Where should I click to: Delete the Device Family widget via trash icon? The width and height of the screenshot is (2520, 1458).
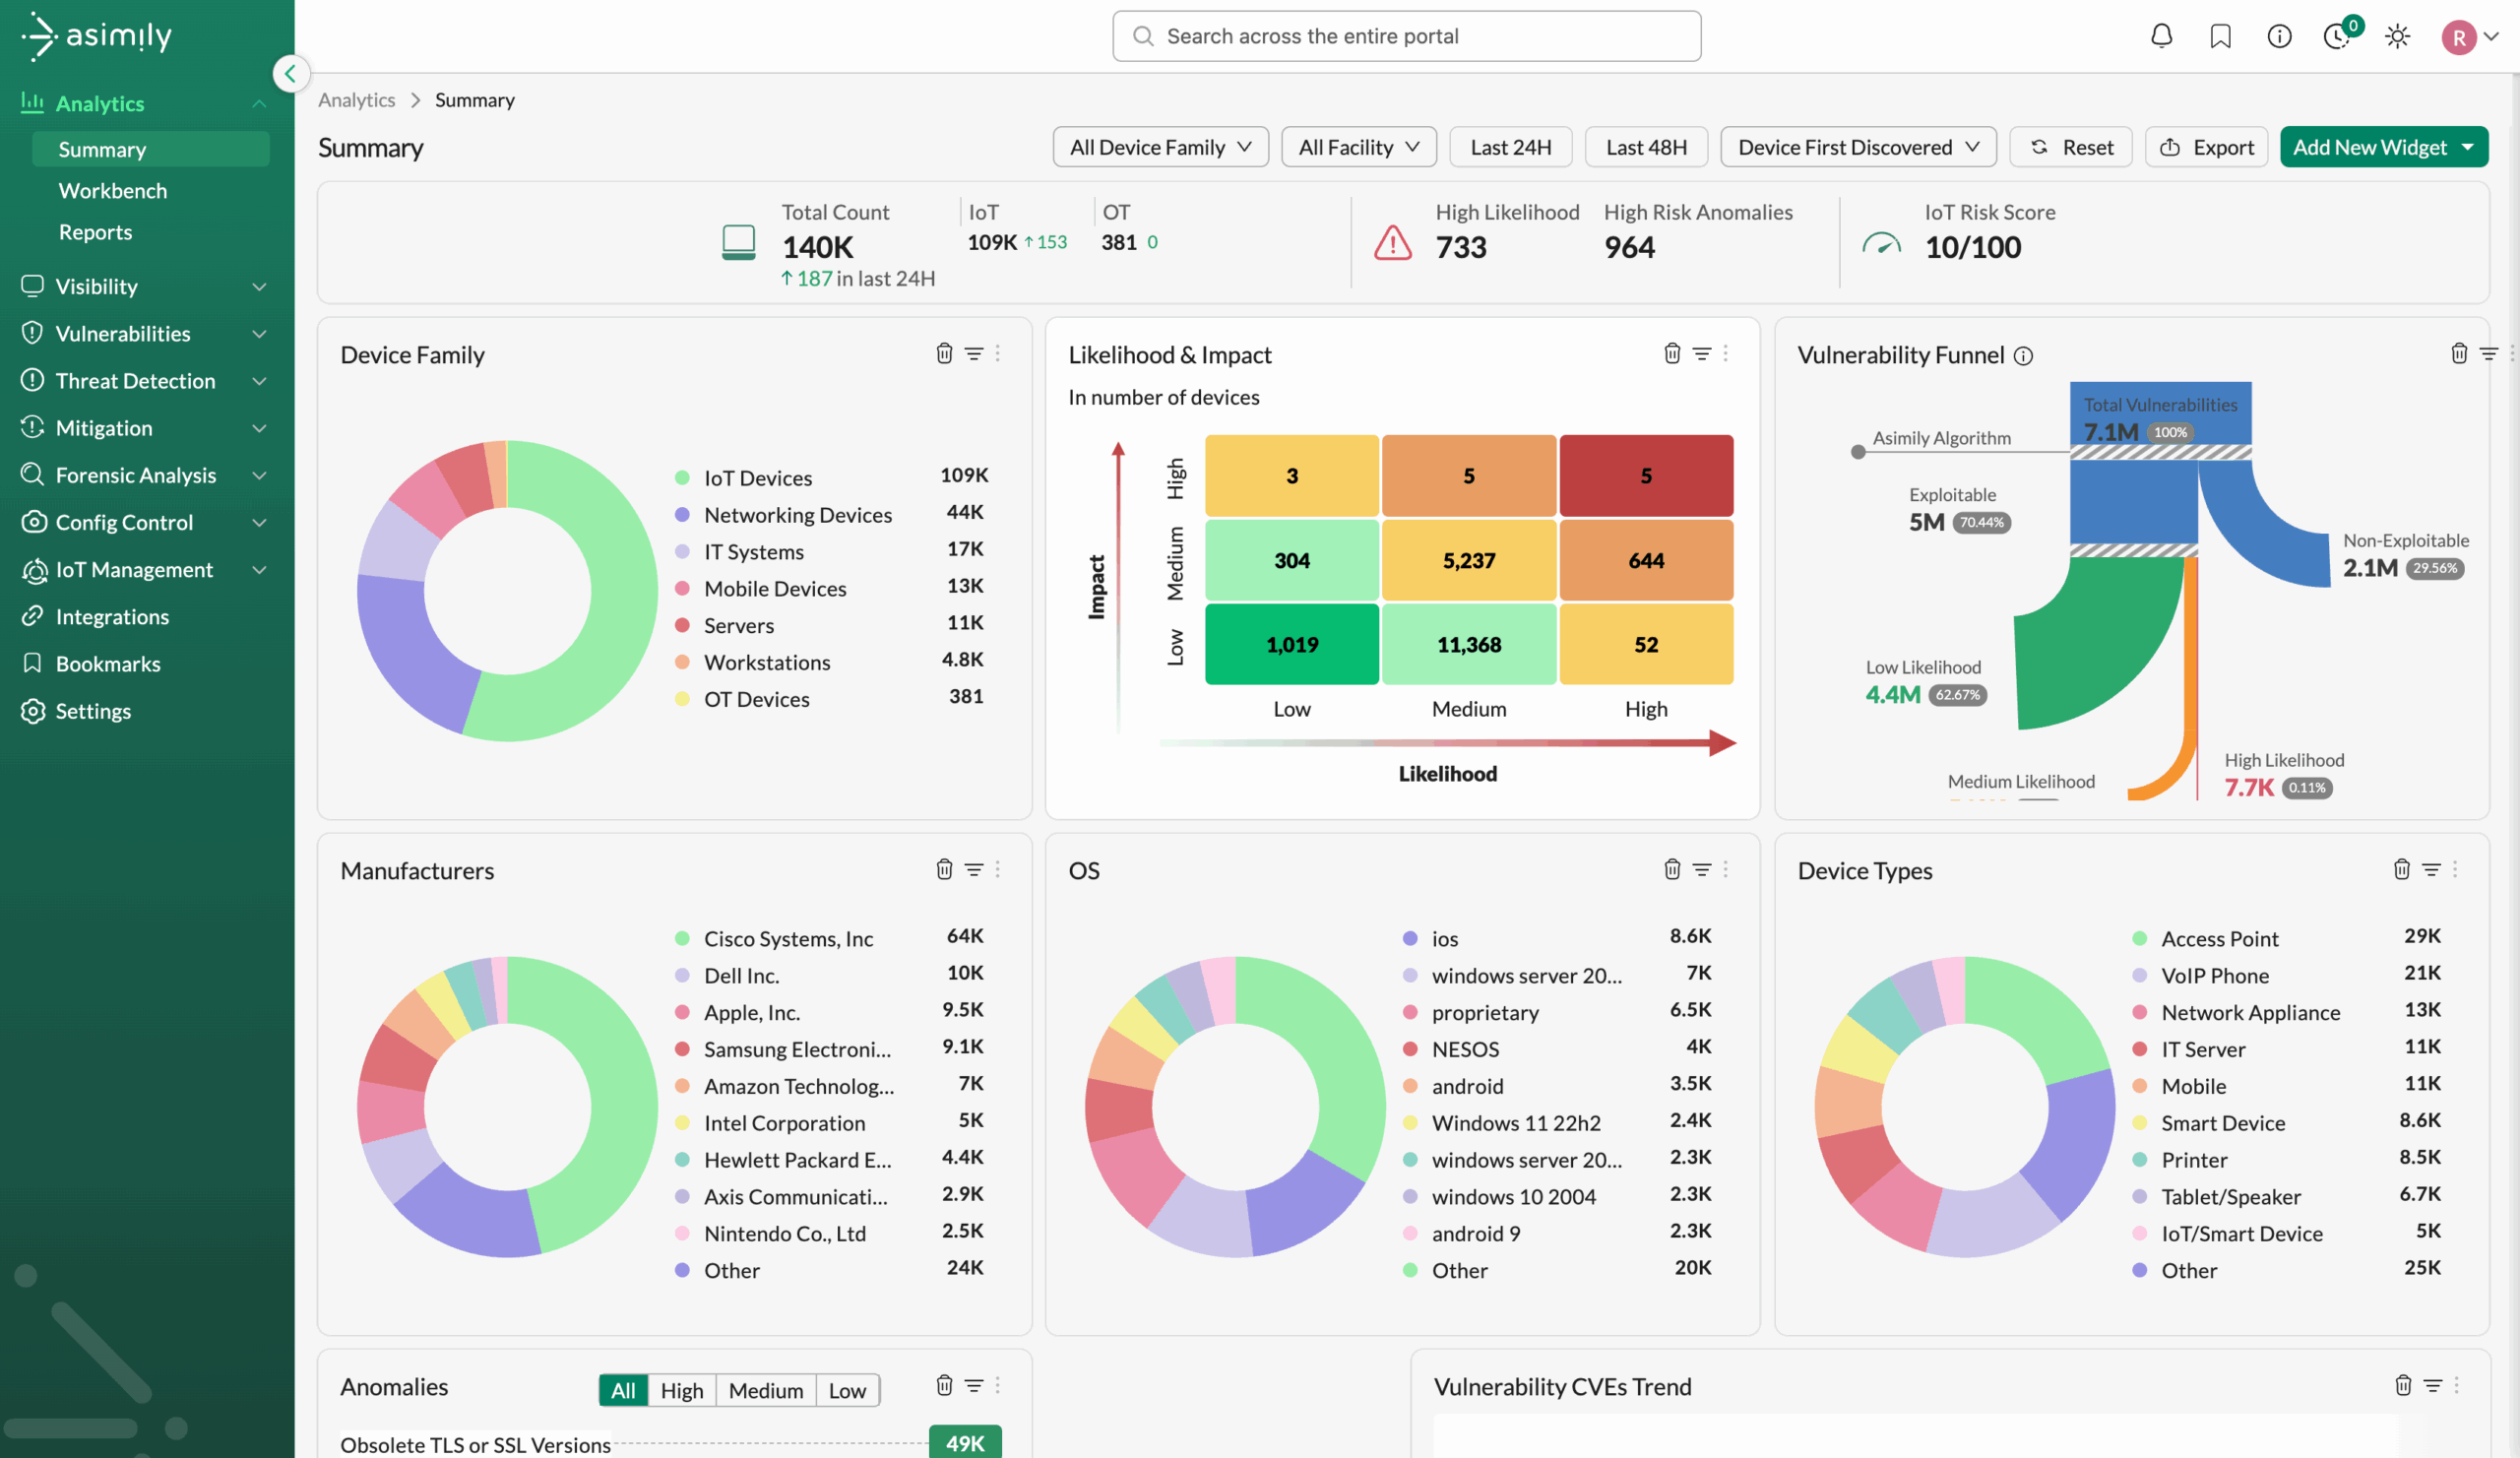(x=944, y=353)
